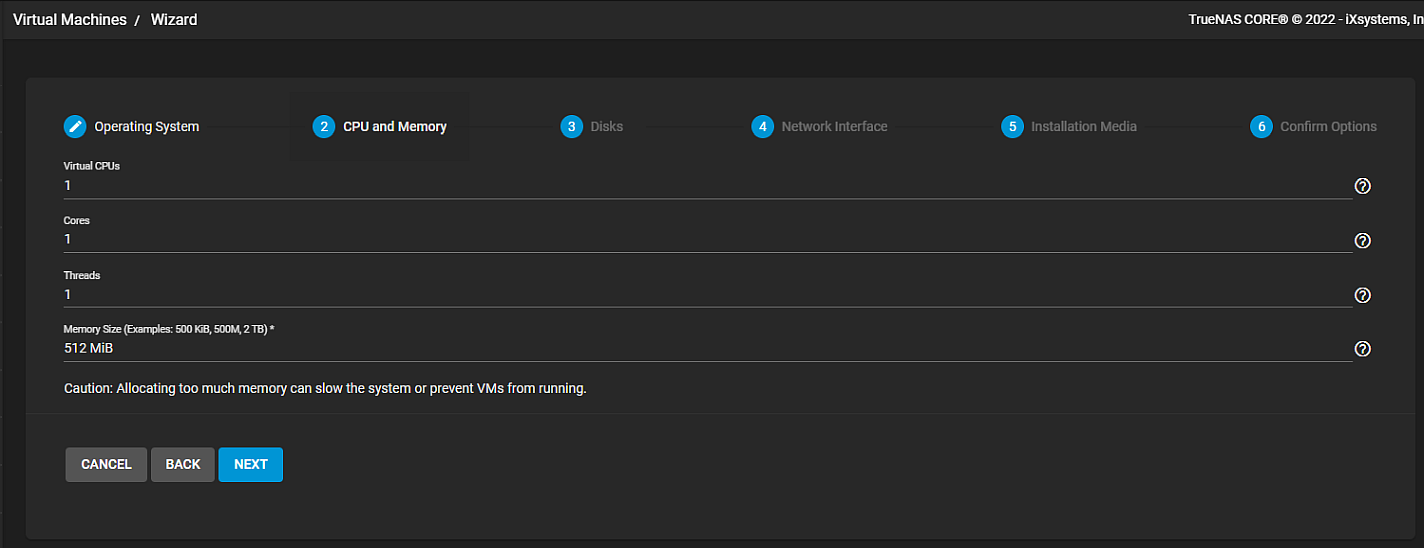The width and height of the screenshot is (1424, 548).
Task: Click the Virtual CPUs help icon
Action: pos(1362,186)
